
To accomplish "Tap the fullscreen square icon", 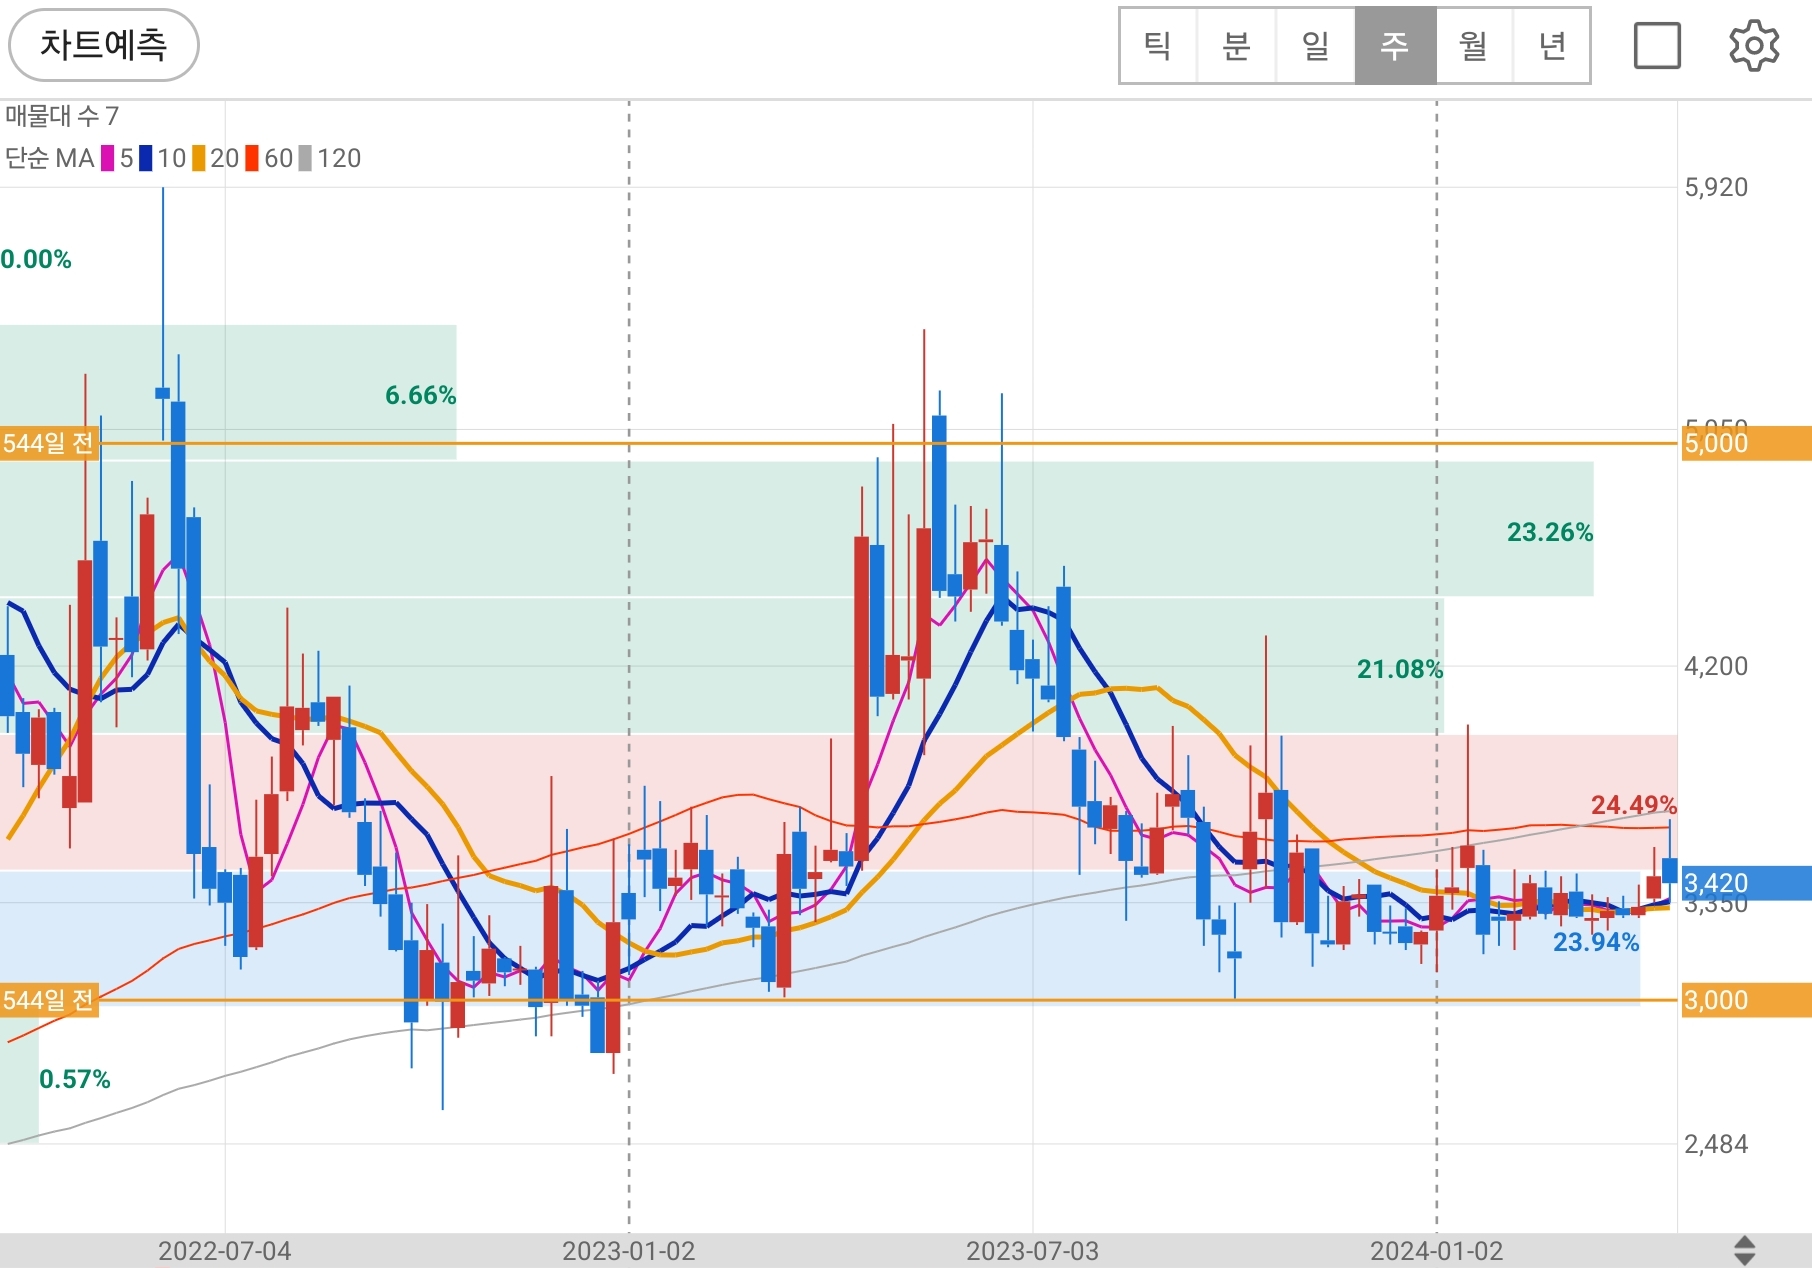I will [1657, 46].
